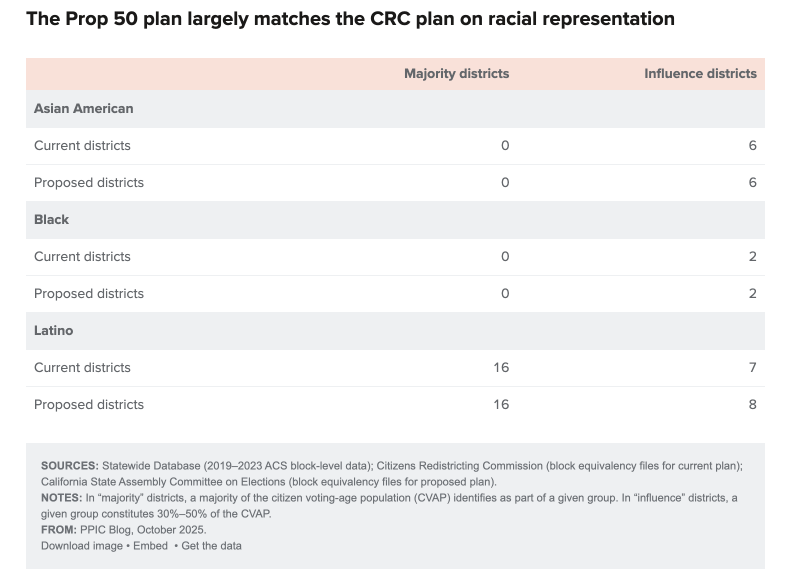Click Latino current majority value 16
Screen dimensions: 809x582
501,367
